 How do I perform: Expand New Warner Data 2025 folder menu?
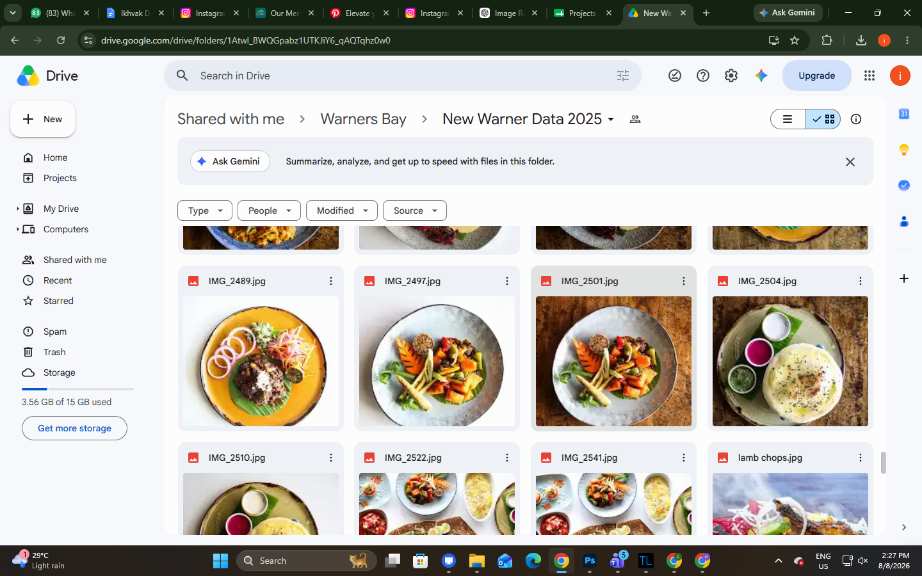611,119
